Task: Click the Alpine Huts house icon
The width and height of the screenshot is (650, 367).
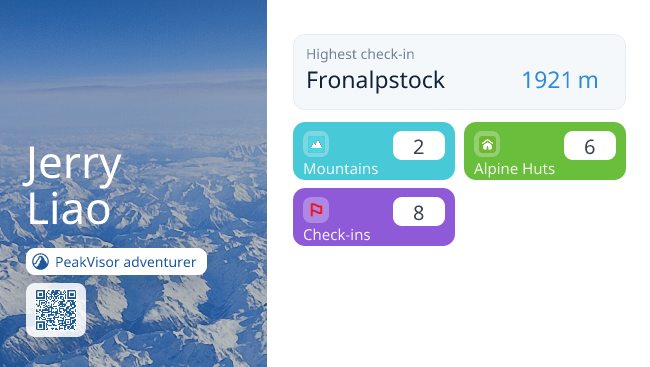Action: coord(487,144)
